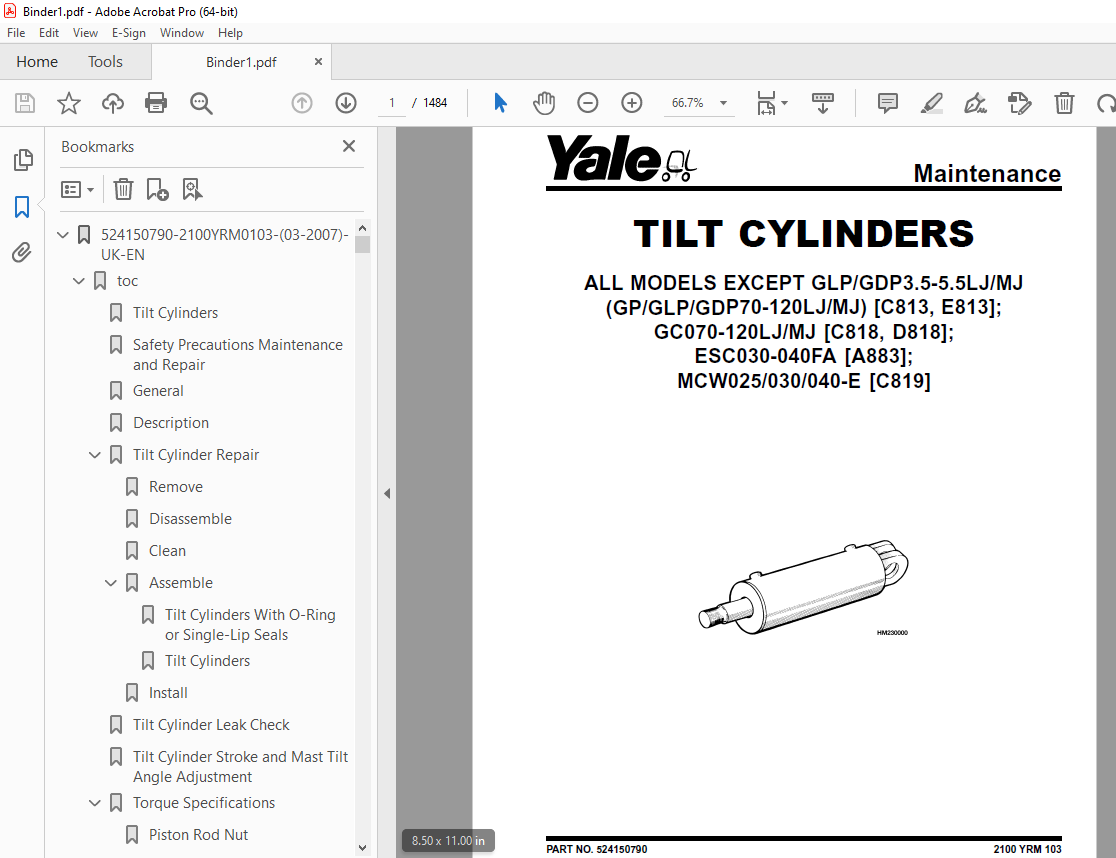Open the View menu
The width and height of the screenshot is (1116, 858).
tap(85, 33)
